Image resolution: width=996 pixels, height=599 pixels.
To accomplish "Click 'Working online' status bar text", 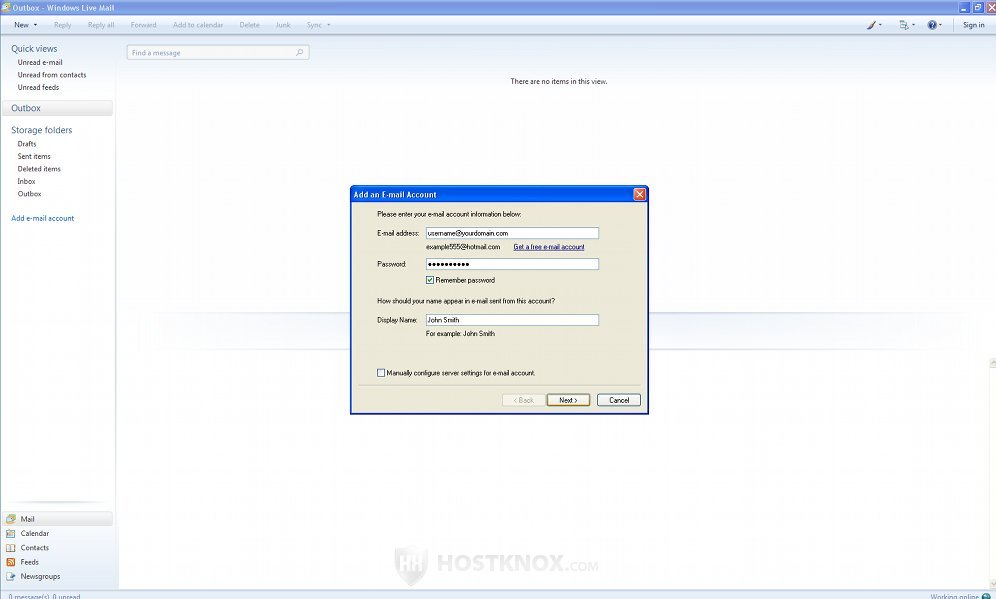I will point(955,596).
